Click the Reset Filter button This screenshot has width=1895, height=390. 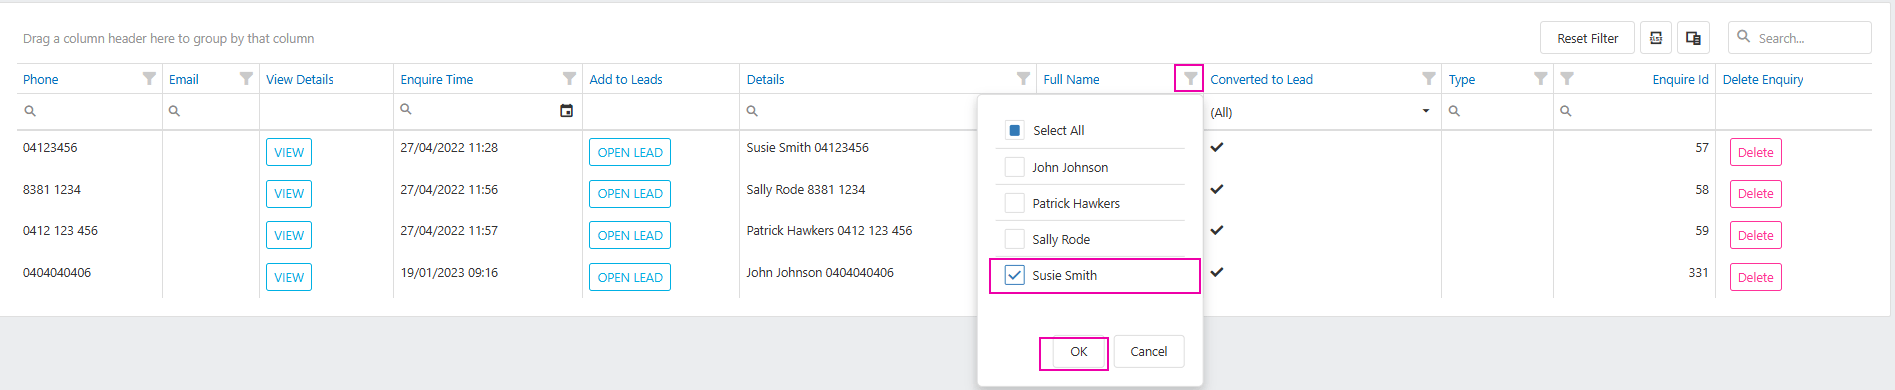tap(1587, 38)
